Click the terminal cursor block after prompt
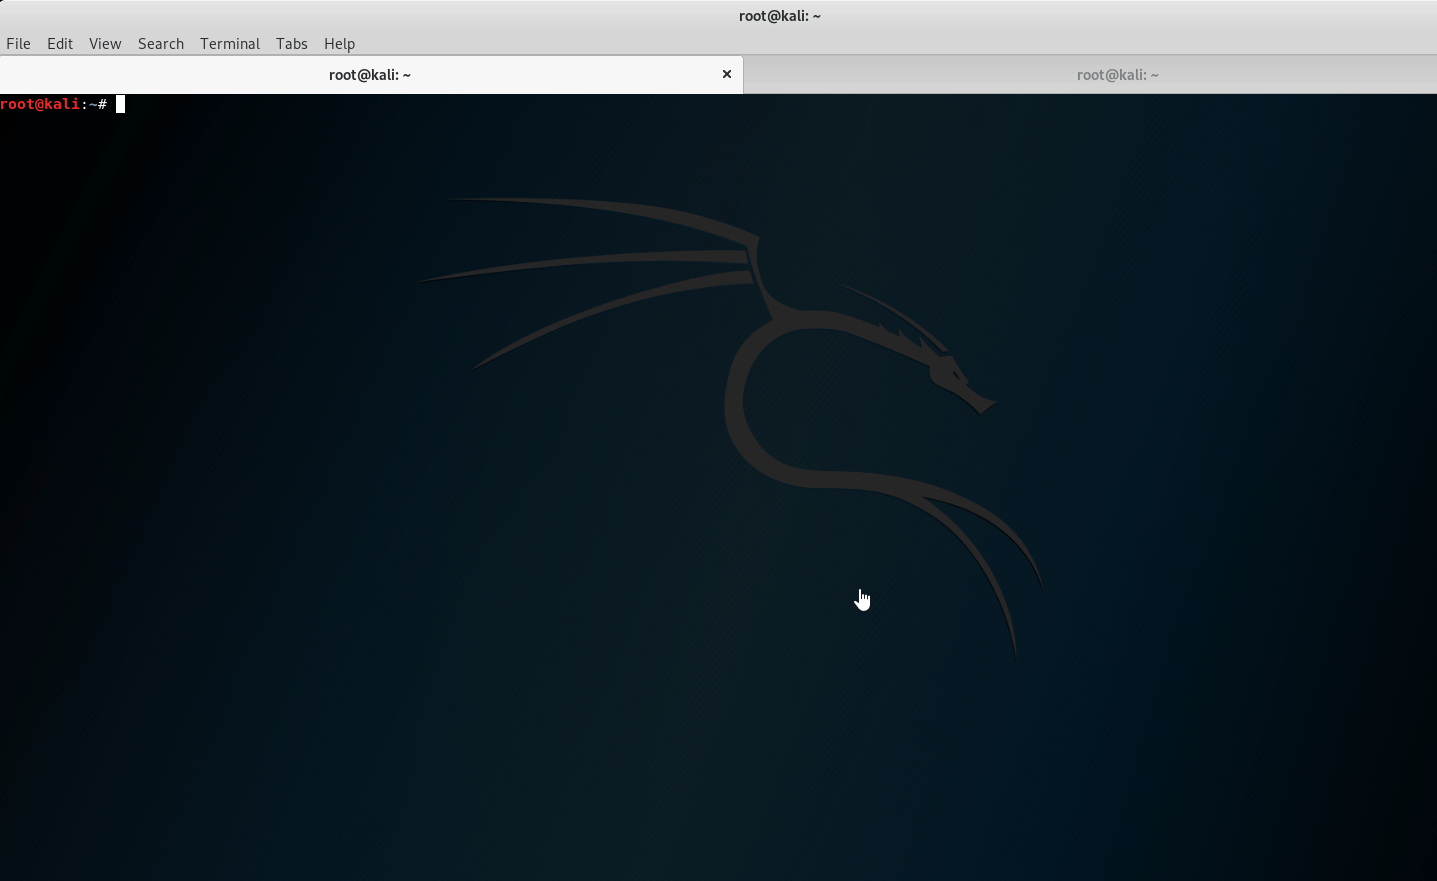Screen dimensions: 1437x881 [x=120, y=104]
